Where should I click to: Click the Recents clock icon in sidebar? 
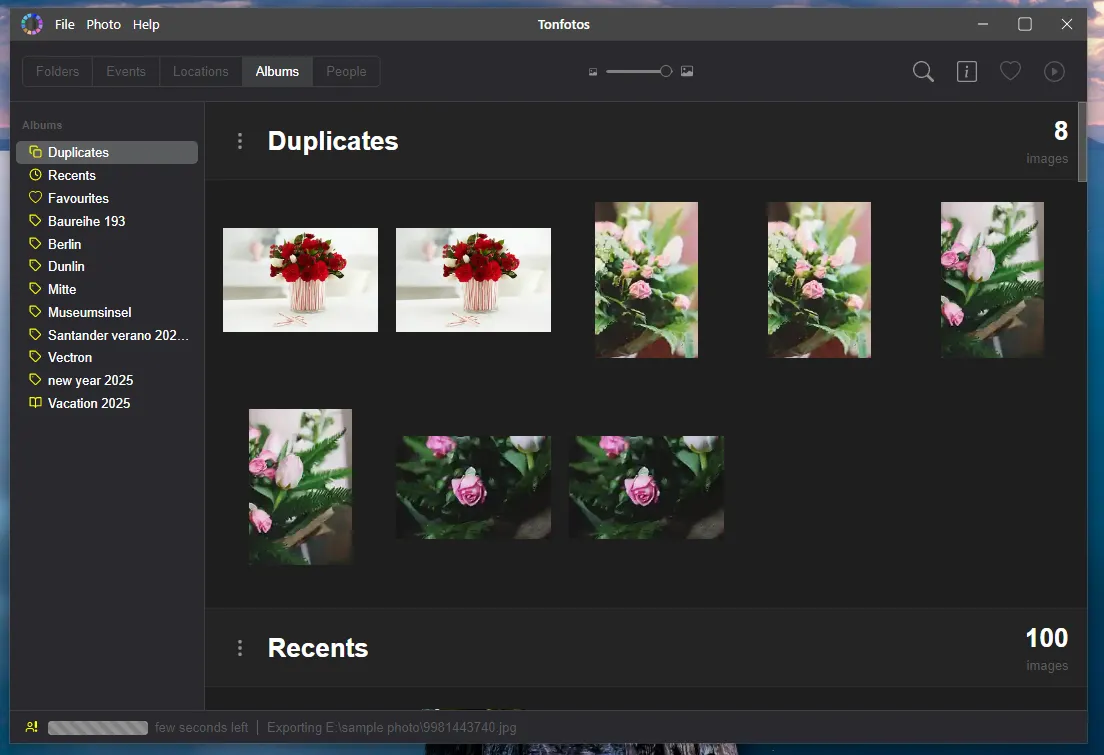(x=36, y=175)
